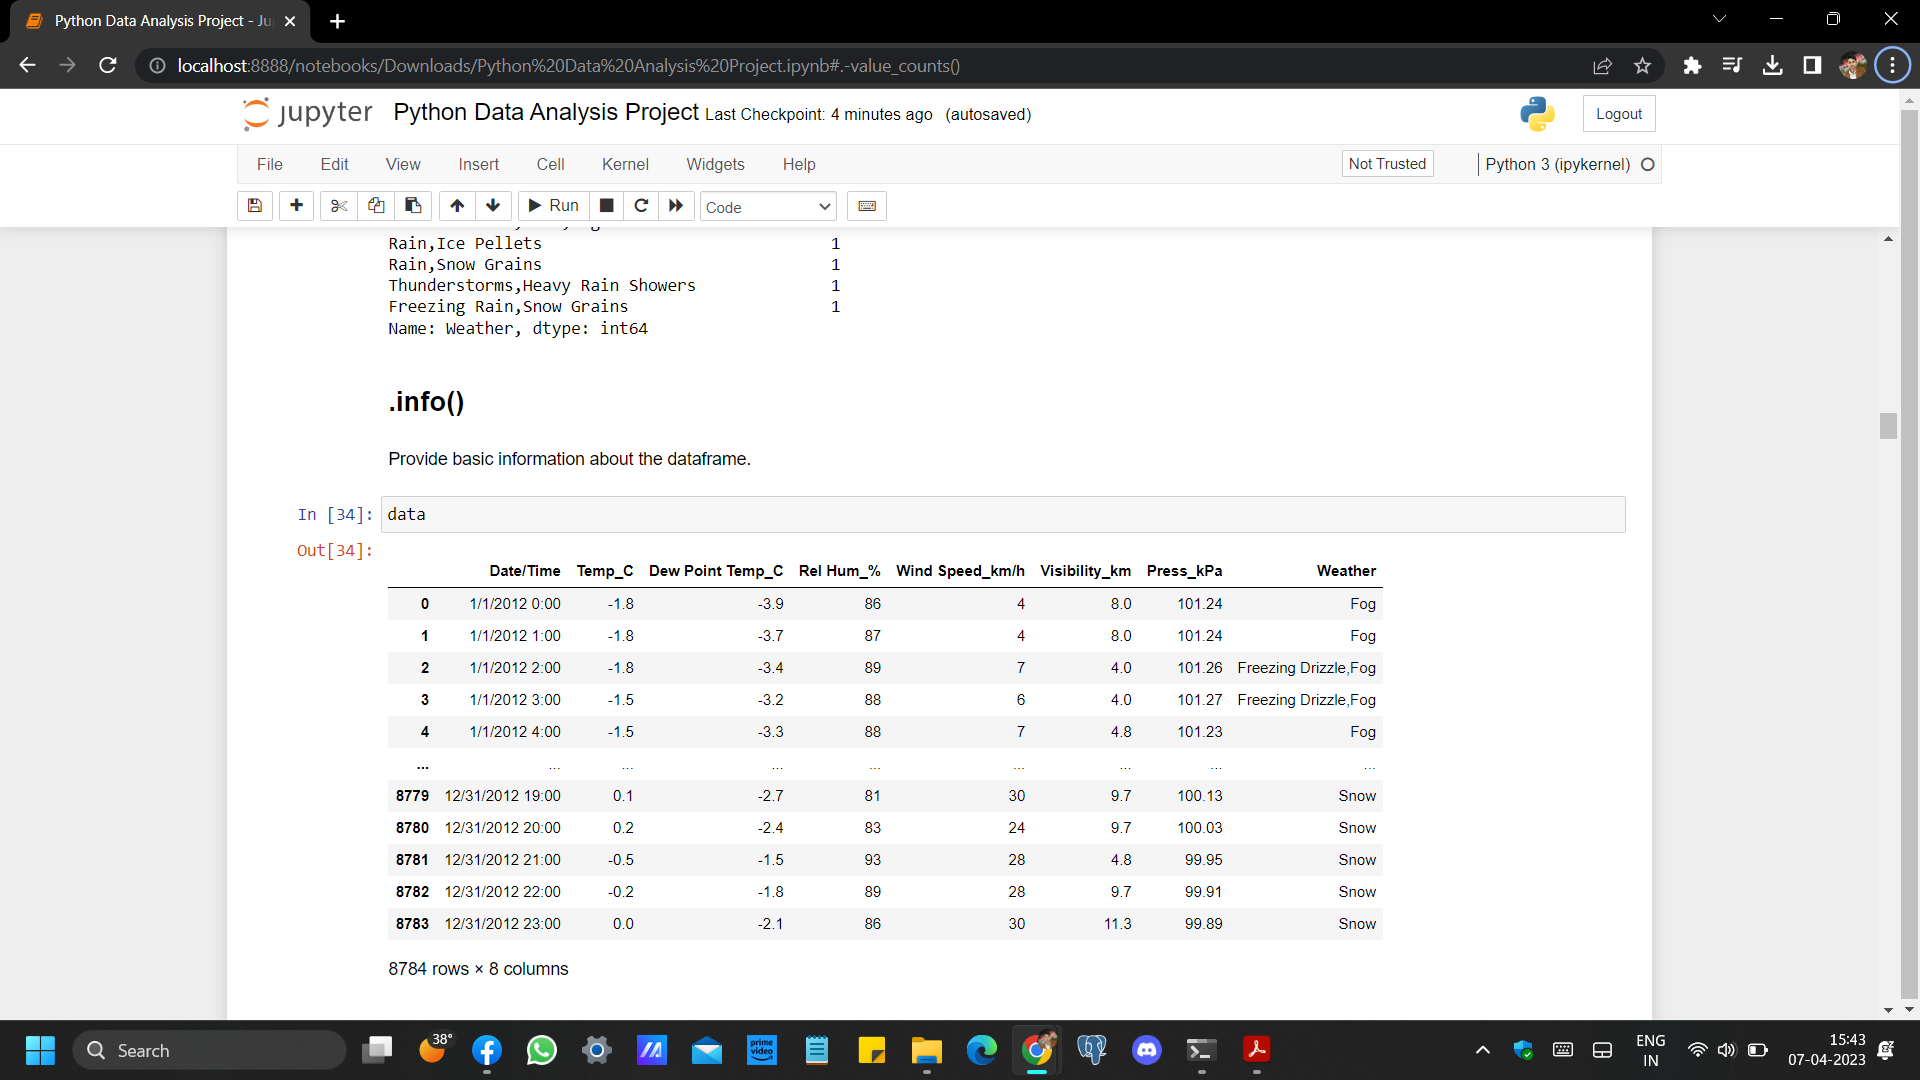Open the command palette keyboard icon
Screen dimensions: 1920x1080
click(867, 206)
